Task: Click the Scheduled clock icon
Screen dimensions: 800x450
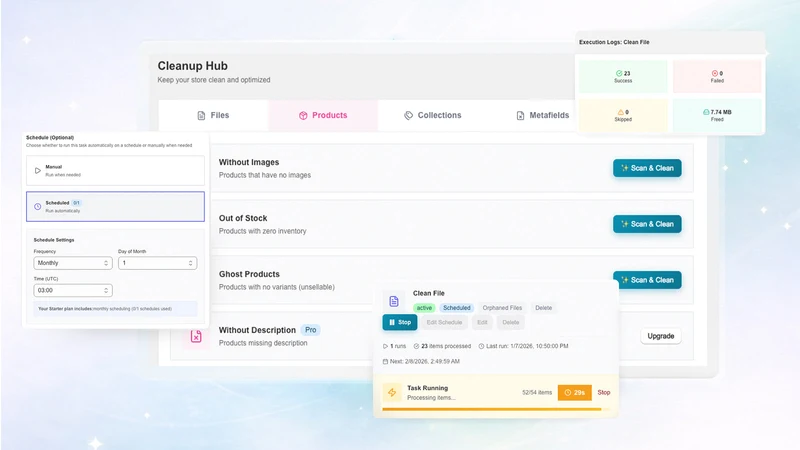Action: coord(38,207)
